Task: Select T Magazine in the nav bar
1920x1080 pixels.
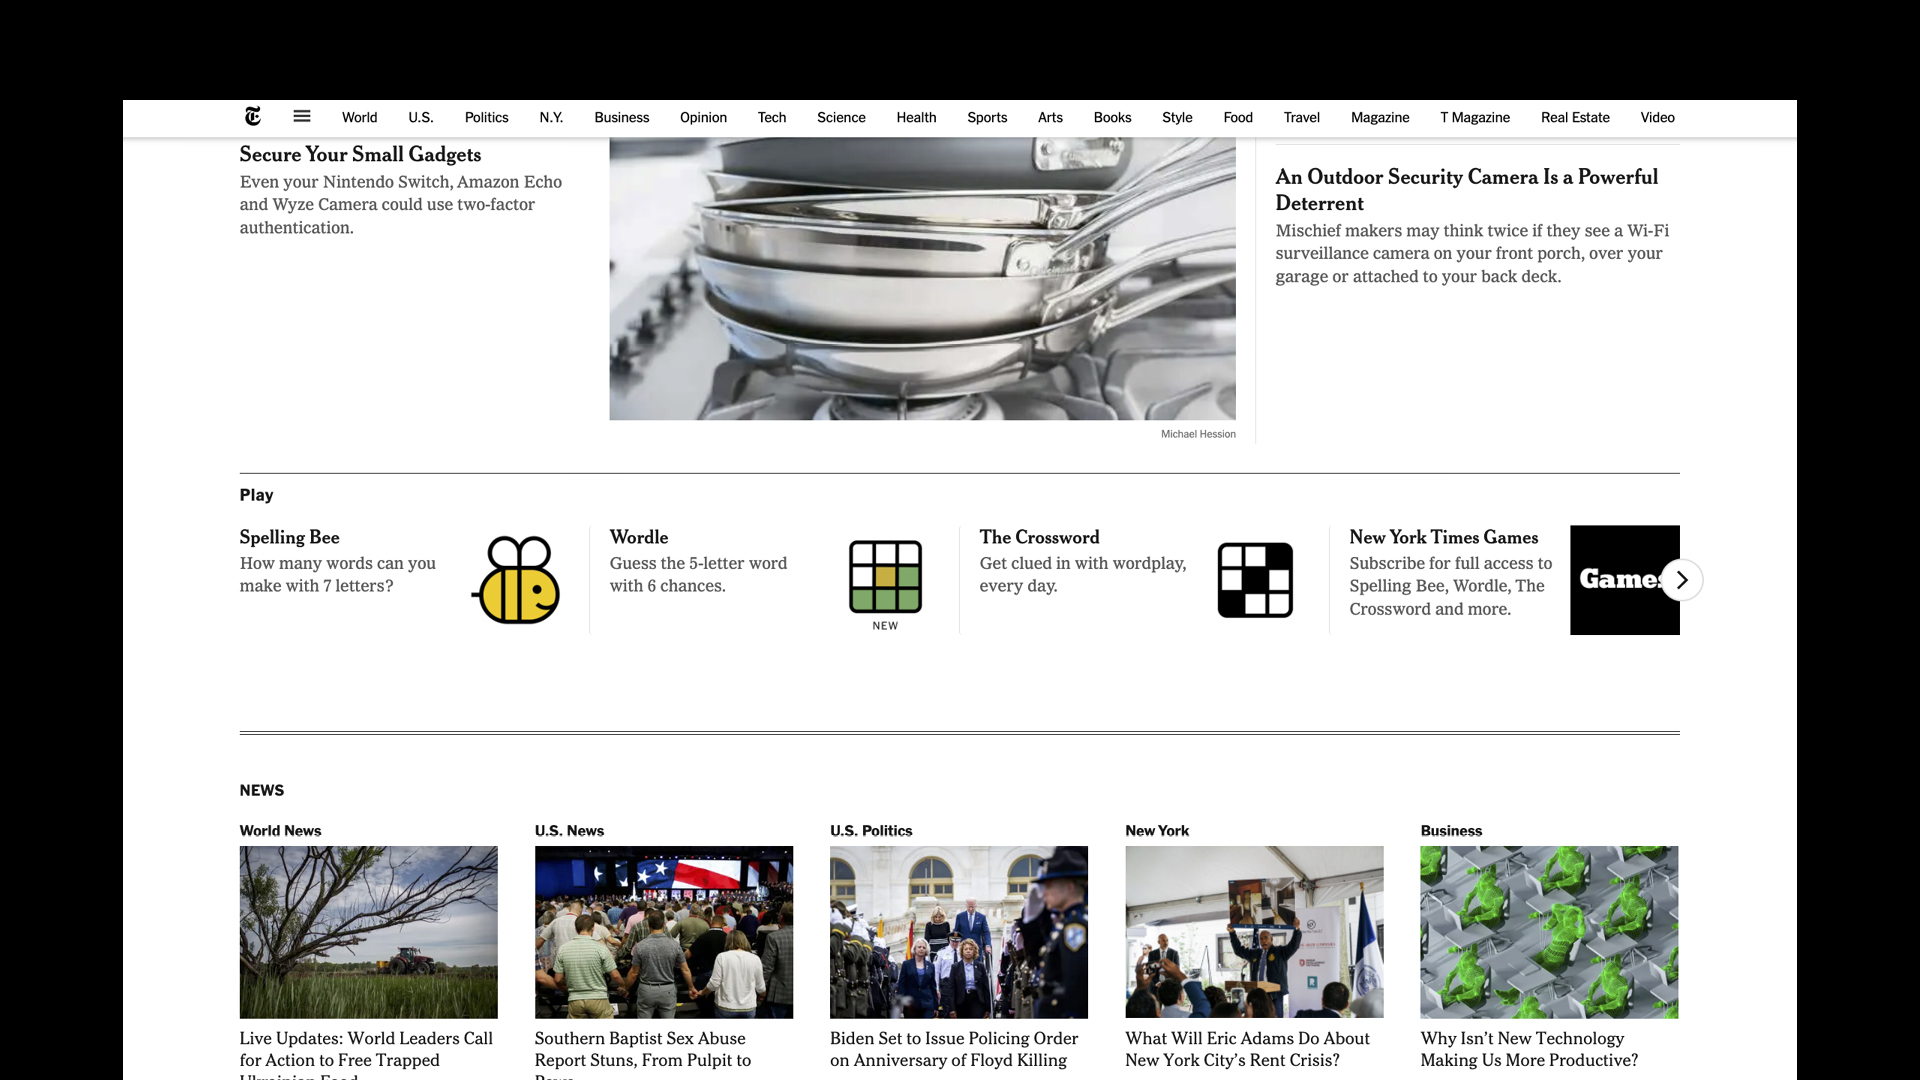Action: pyautogui.click(x=1475, y=117)
